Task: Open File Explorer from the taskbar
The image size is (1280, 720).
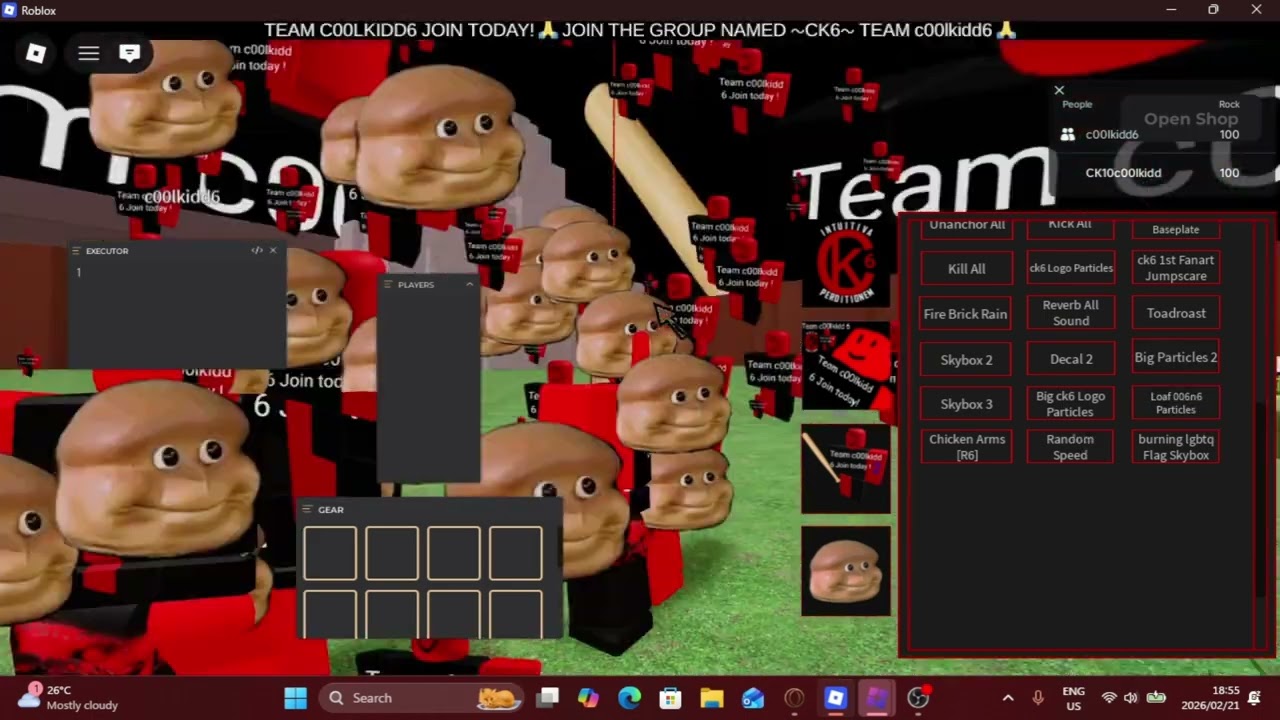Action: [712, 698]
